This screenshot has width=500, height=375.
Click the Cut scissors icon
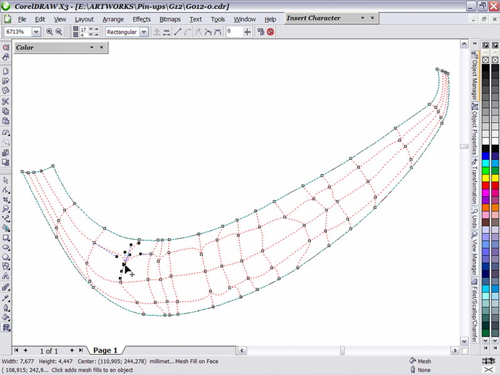(6, 101)
